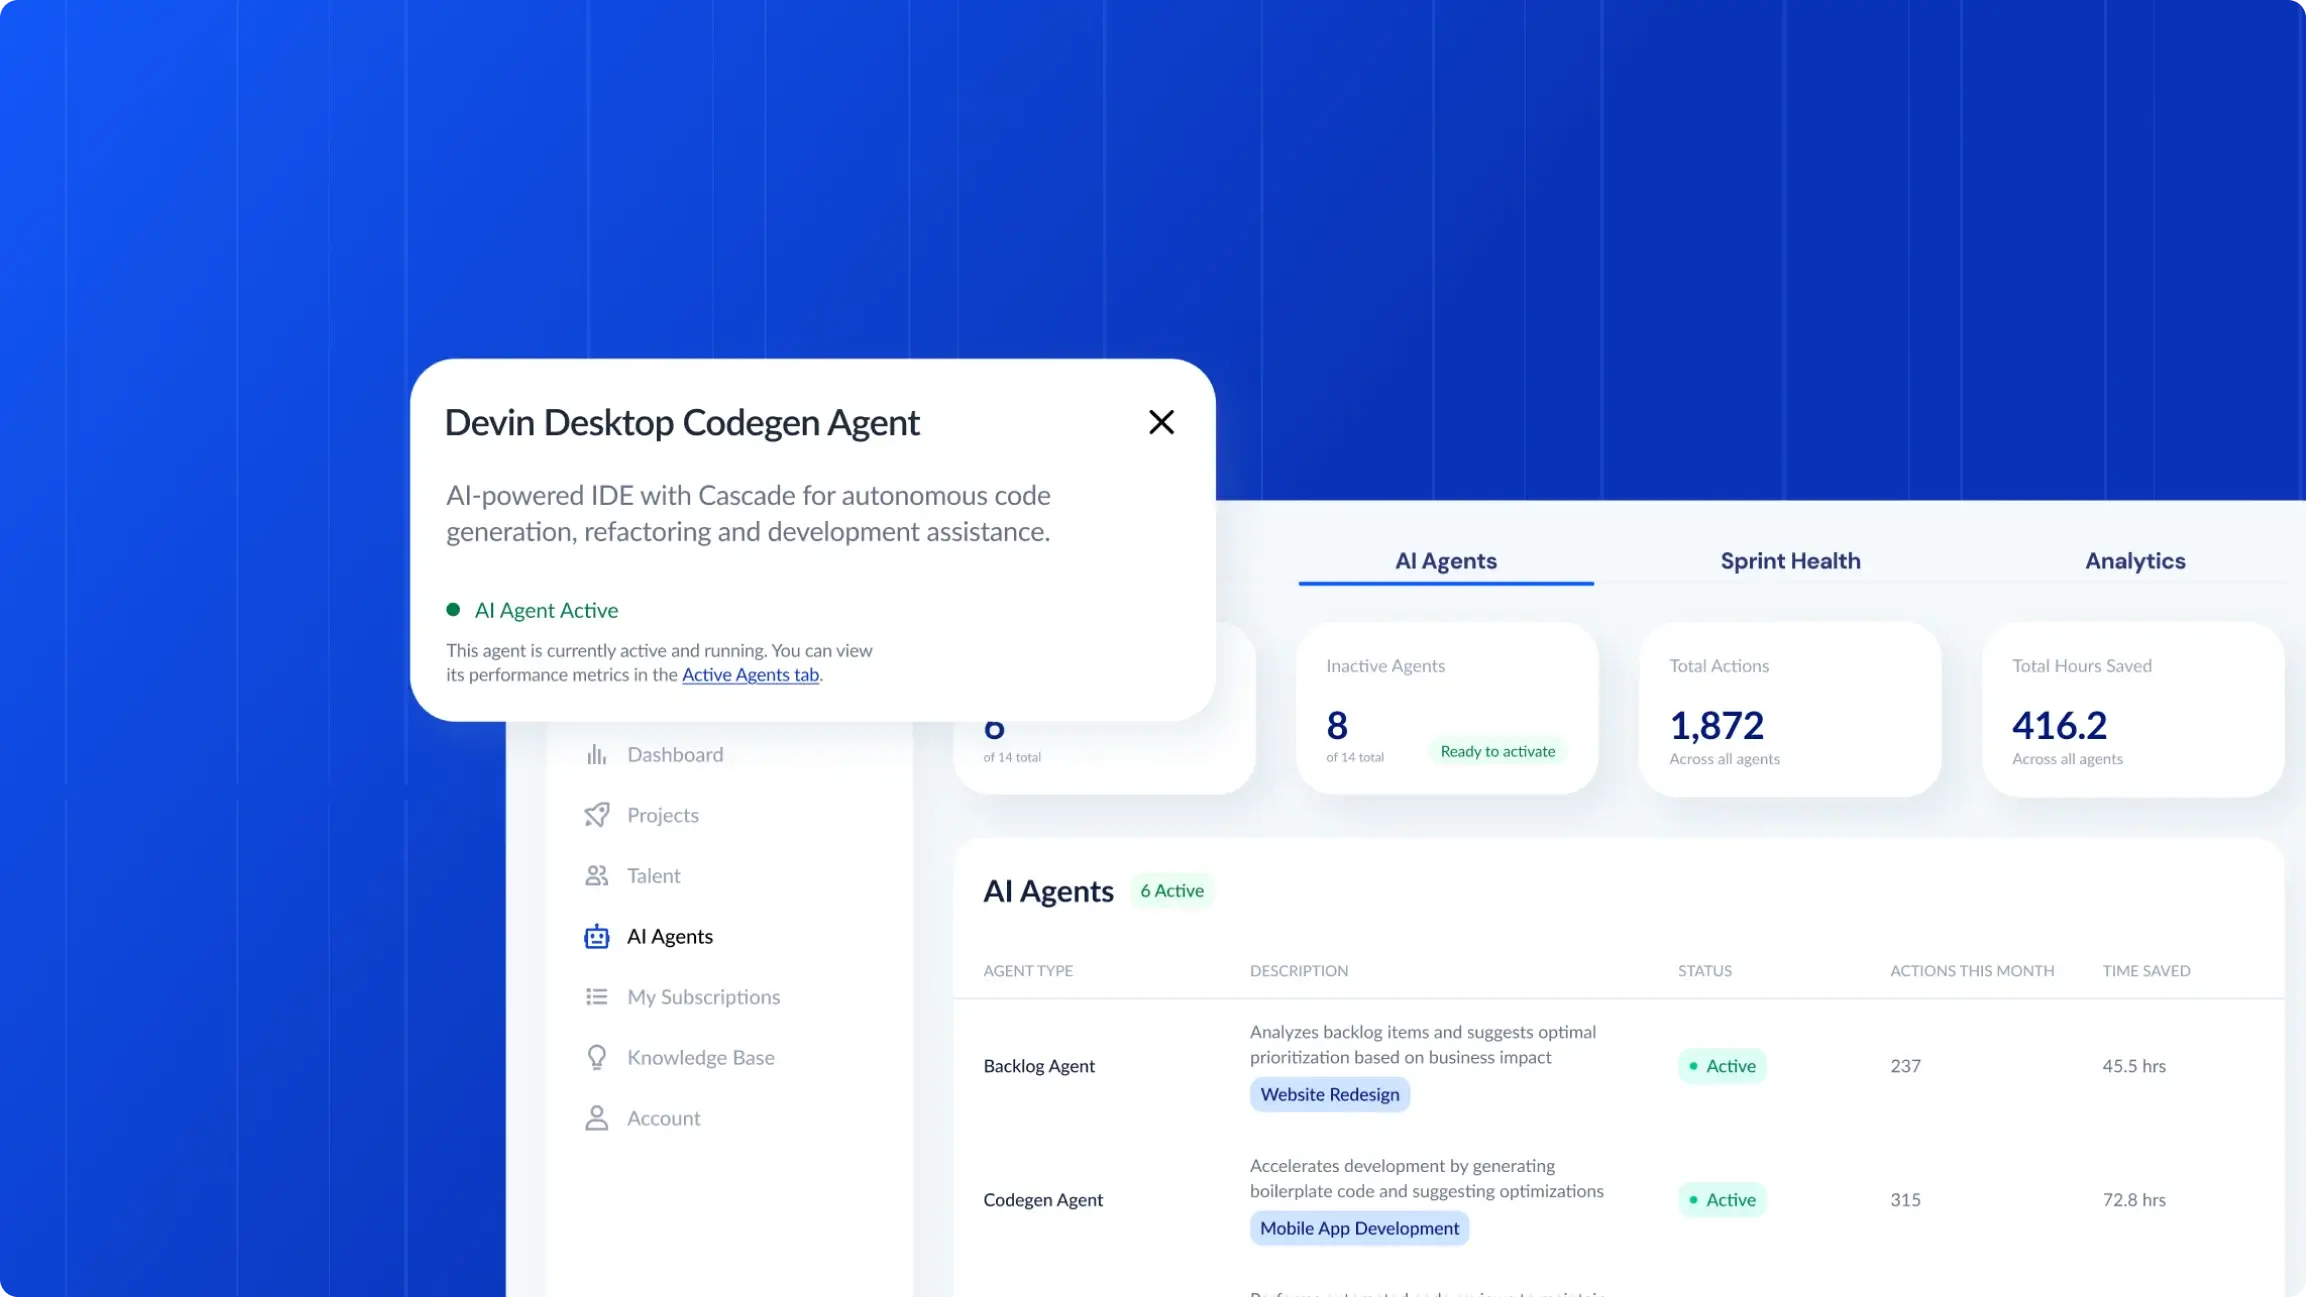Select the Backlog Agent row name
Viewport: 2306px width, 1297px height.
[1039, 1066]
